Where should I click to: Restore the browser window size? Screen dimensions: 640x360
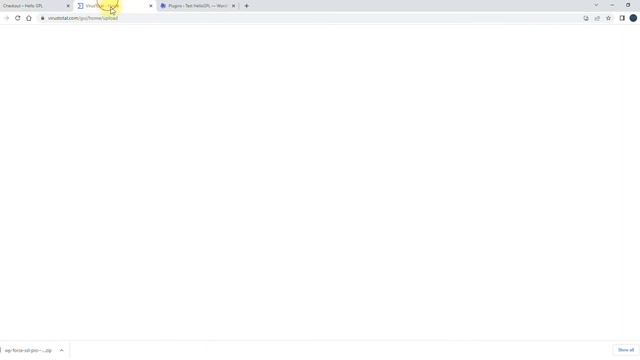pyautogui.click(x=628, y=5)
